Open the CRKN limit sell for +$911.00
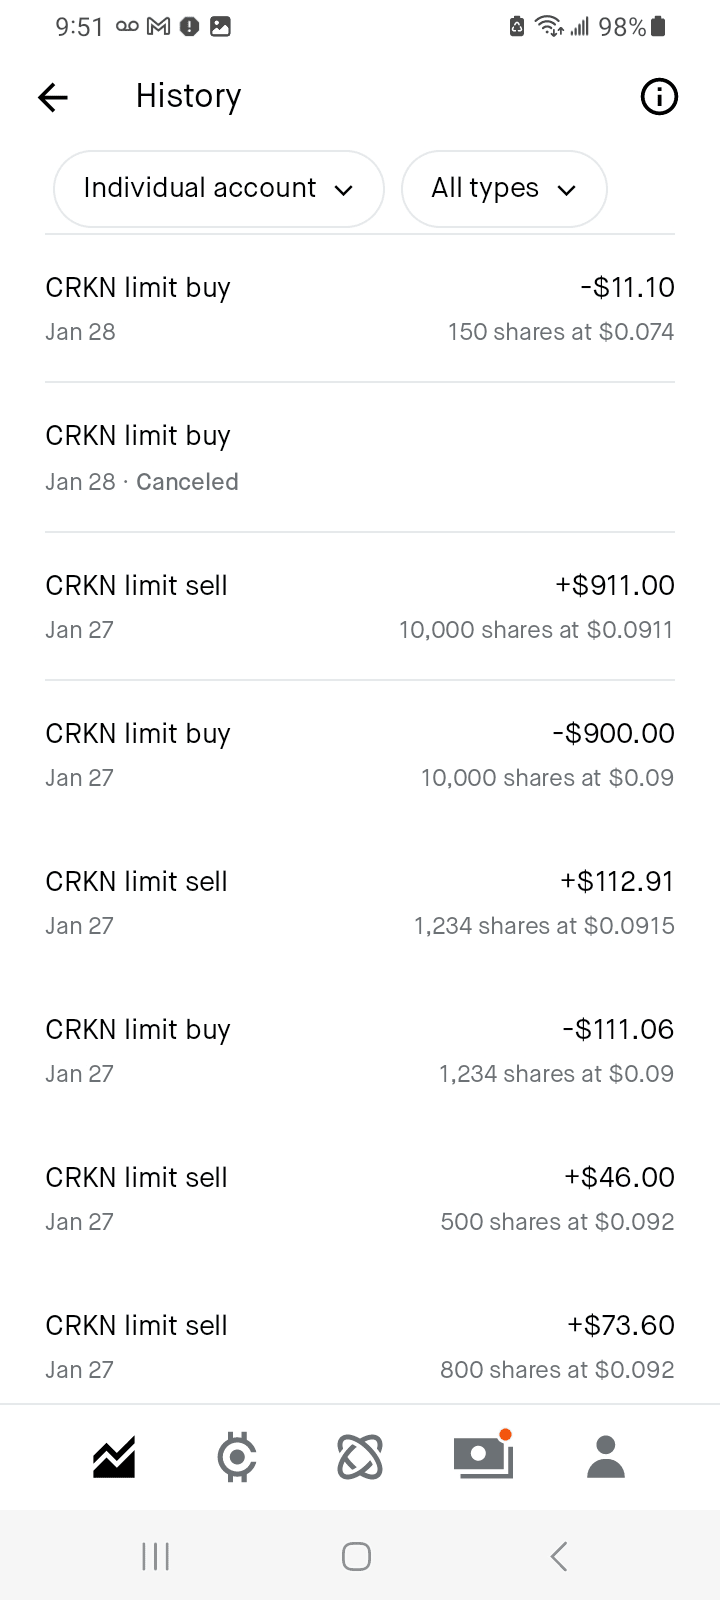The height and width of the screenshot is (1600, 720). pyautogui.click(x=360, y=607)
